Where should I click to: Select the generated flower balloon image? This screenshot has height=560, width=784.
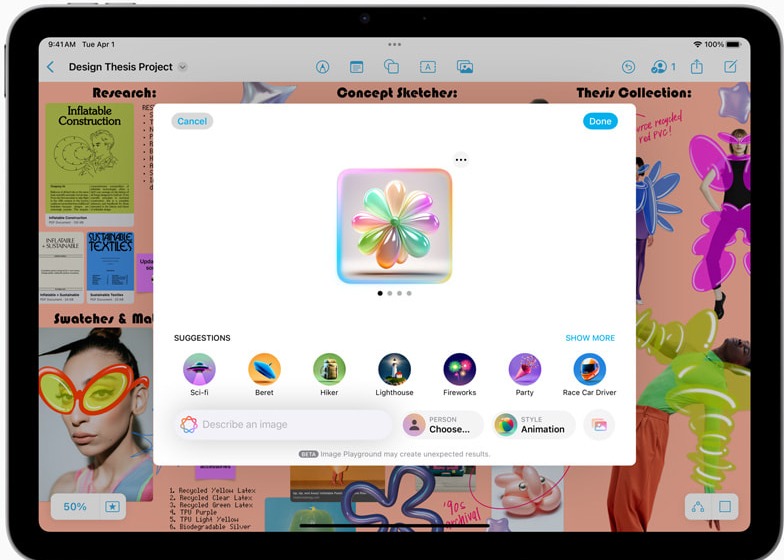[394, 226]
